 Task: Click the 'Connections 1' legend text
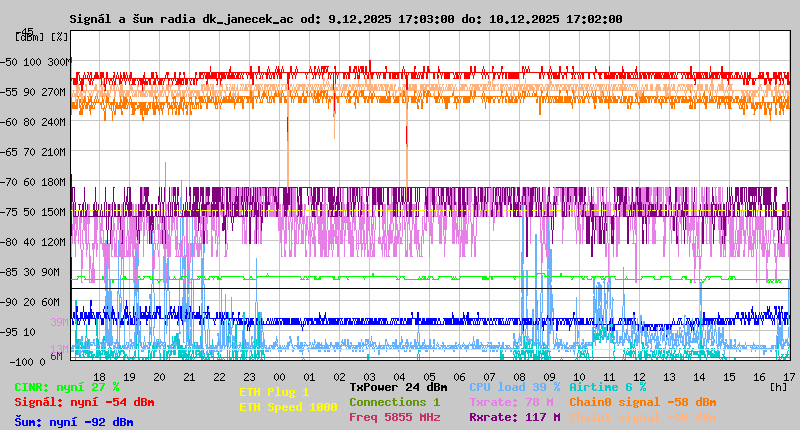[x=394, y=402]
